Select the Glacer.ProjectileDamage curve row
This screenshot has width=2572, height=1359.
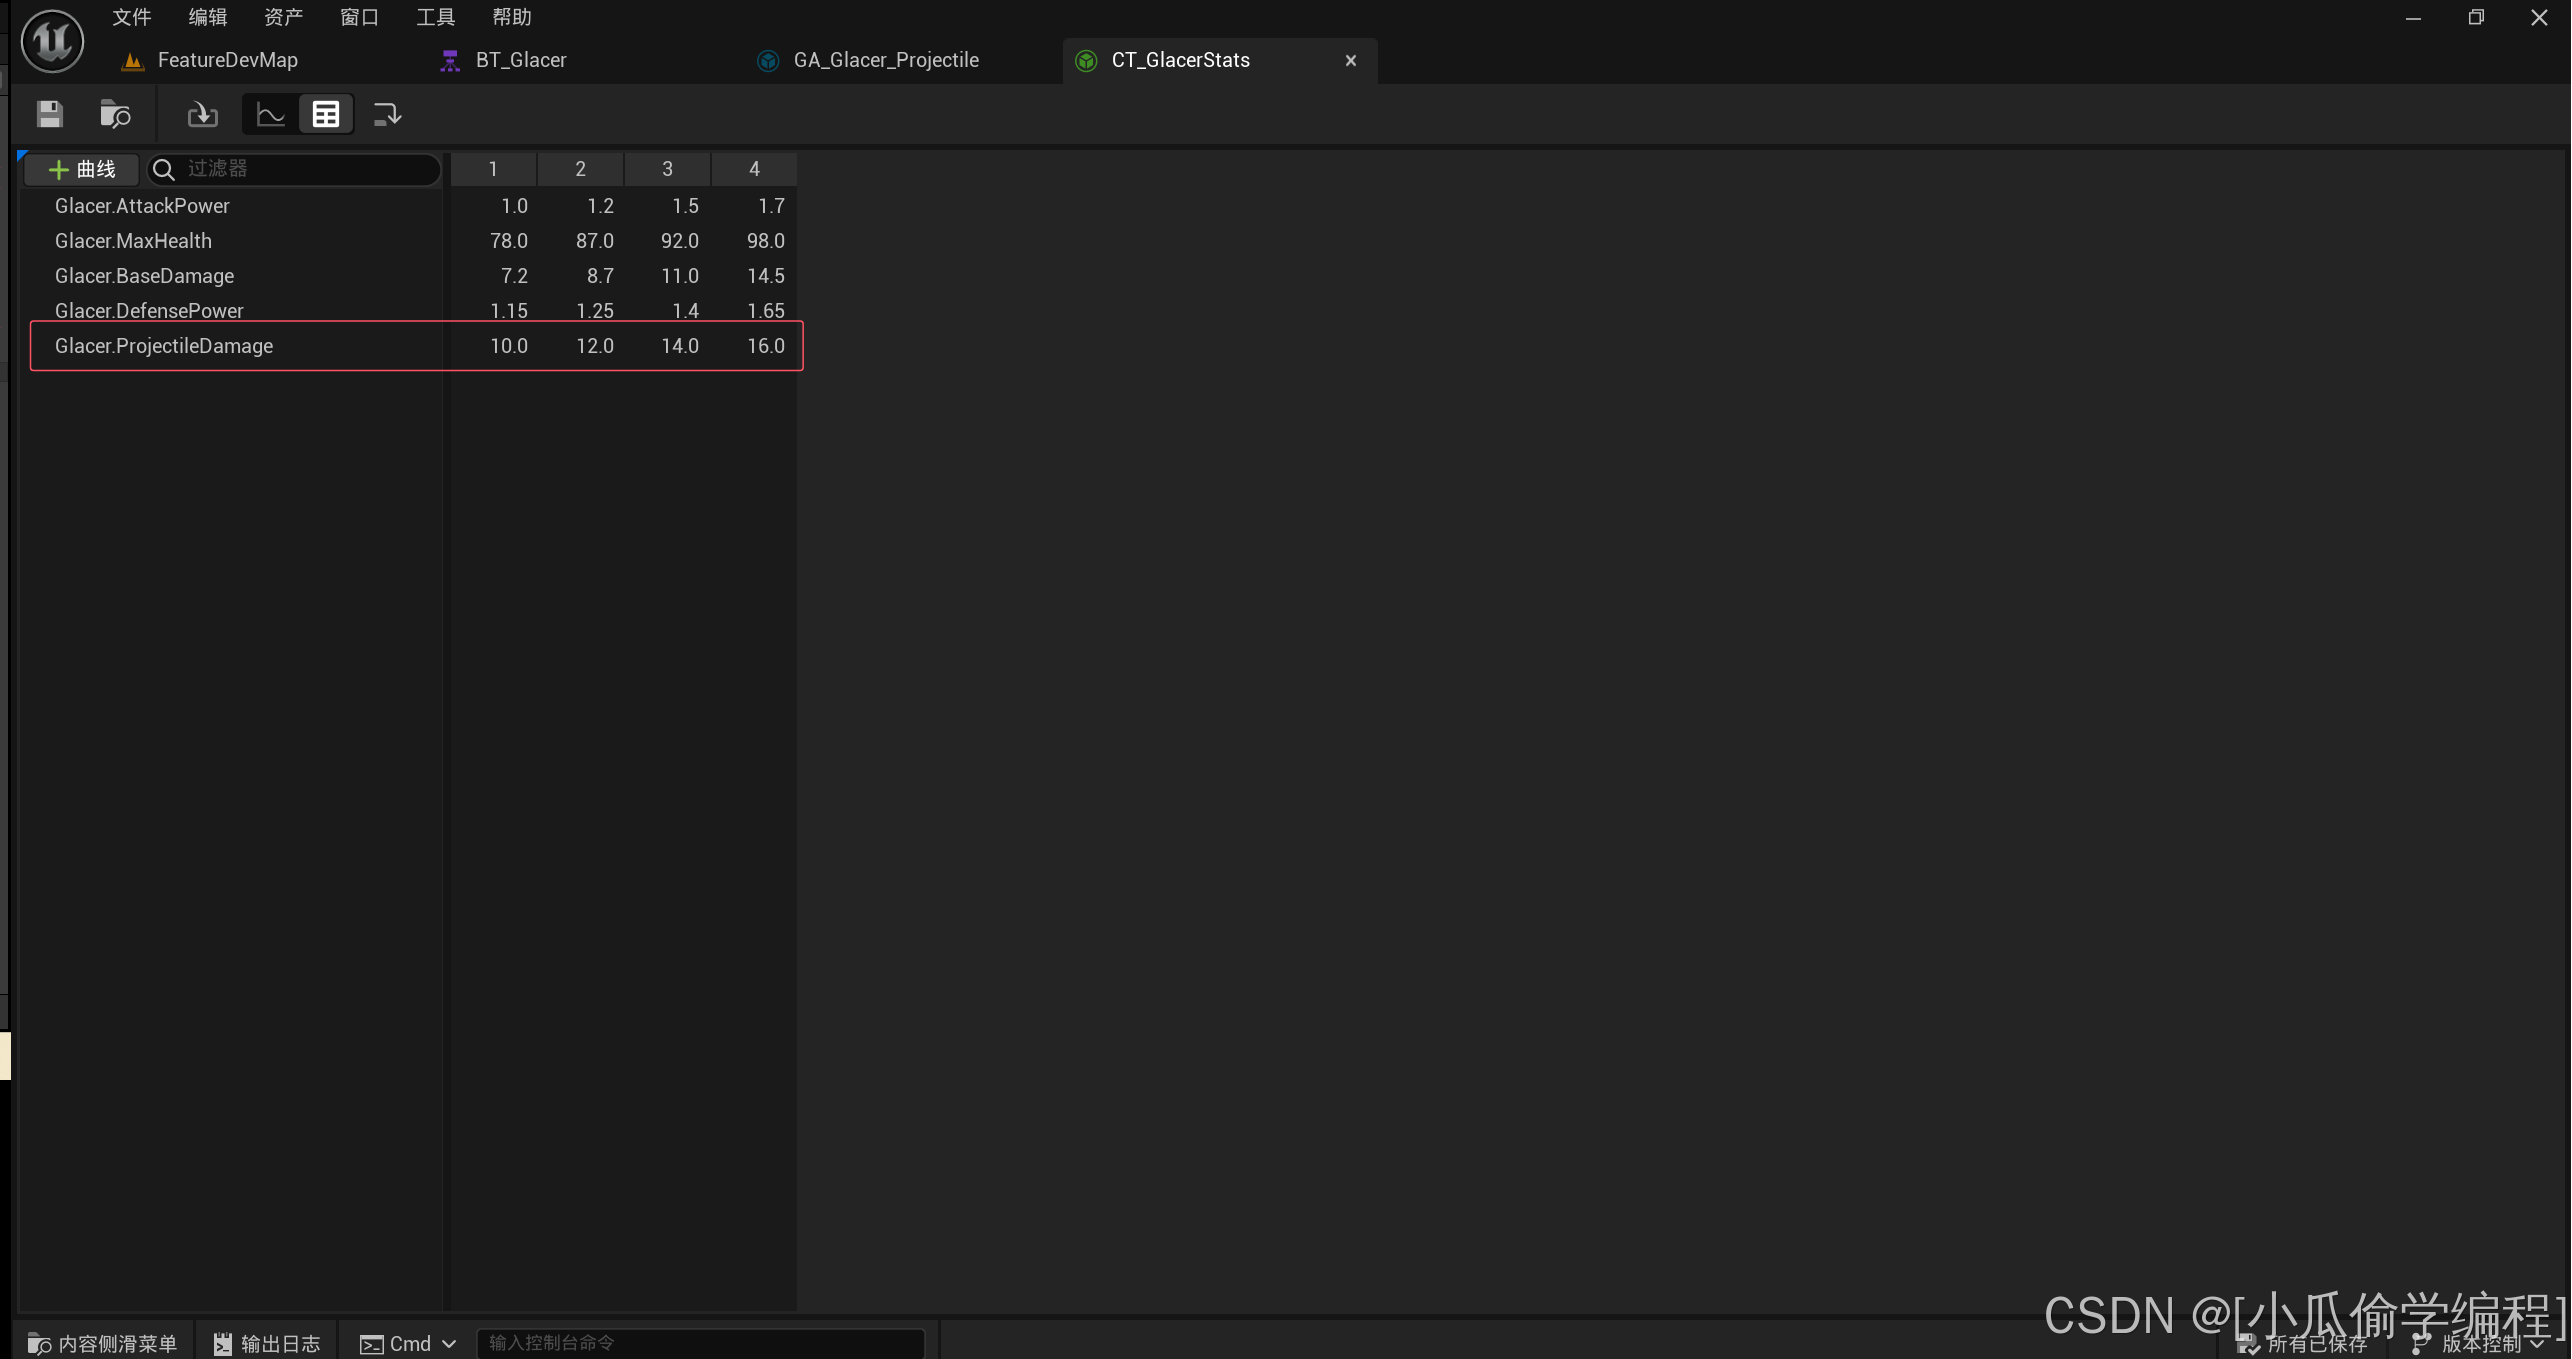pyautogui.click(x=164, y=346)
